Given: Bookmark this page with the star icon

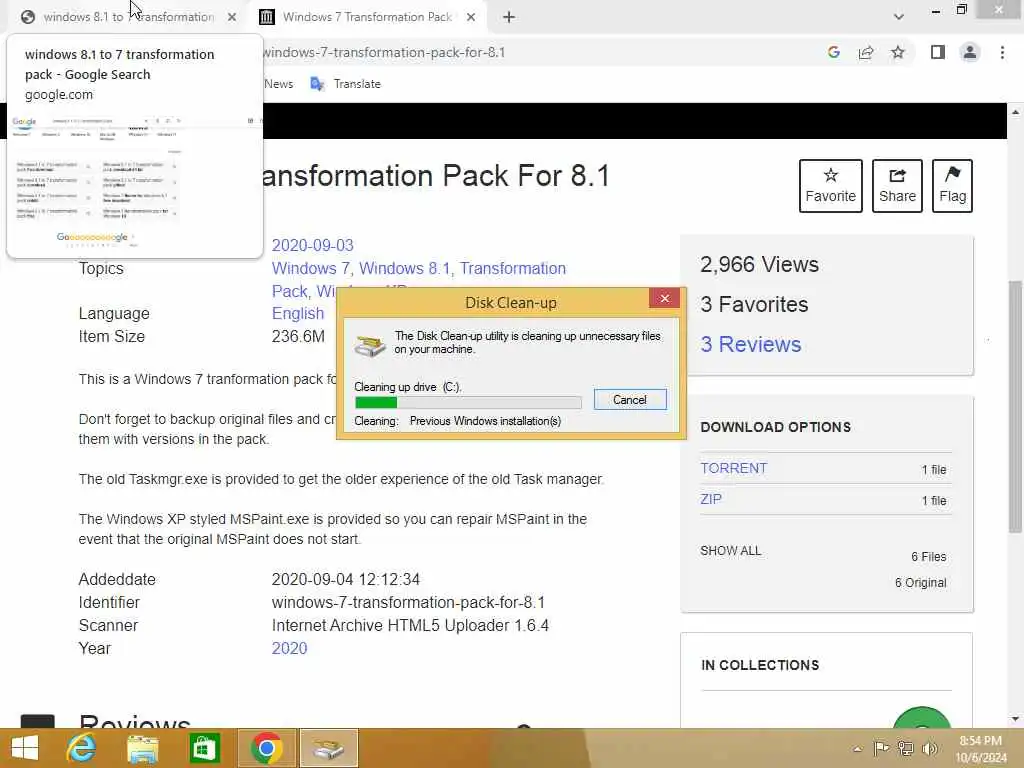Looking at the screenshot, I should click(x=898, y=52).
